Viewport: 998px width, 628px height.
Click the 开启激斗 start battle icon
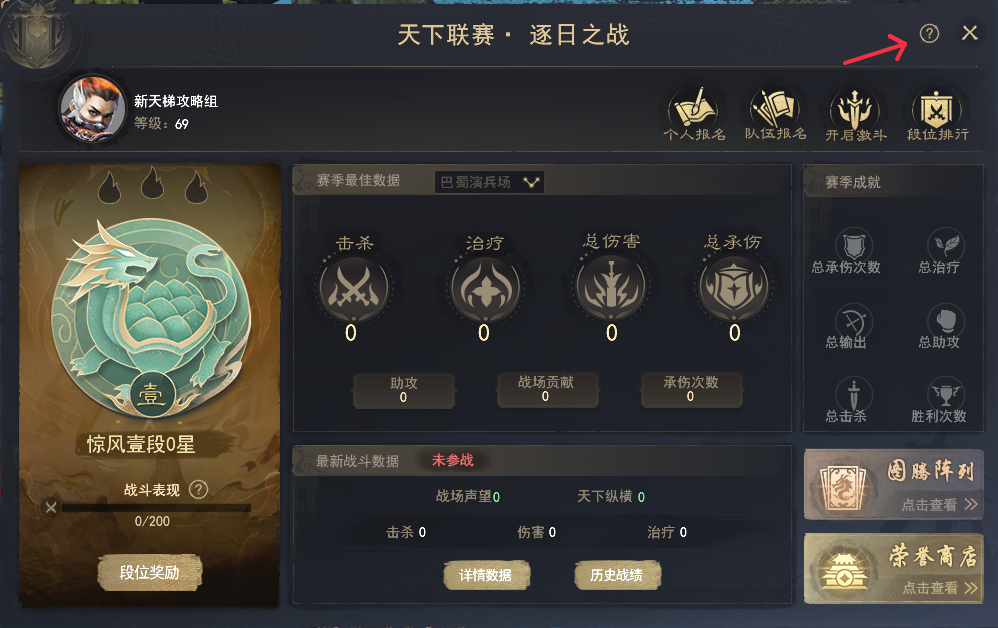(856, 115)
